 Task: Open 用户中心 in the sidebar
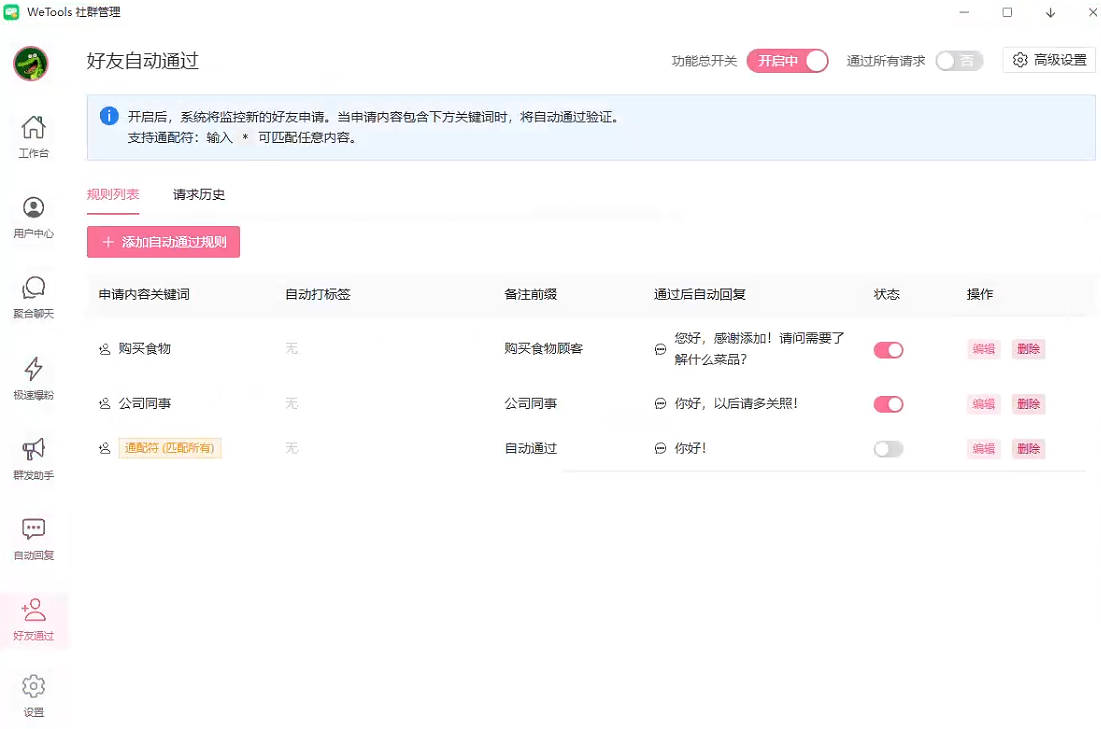[x=33, y=216]
